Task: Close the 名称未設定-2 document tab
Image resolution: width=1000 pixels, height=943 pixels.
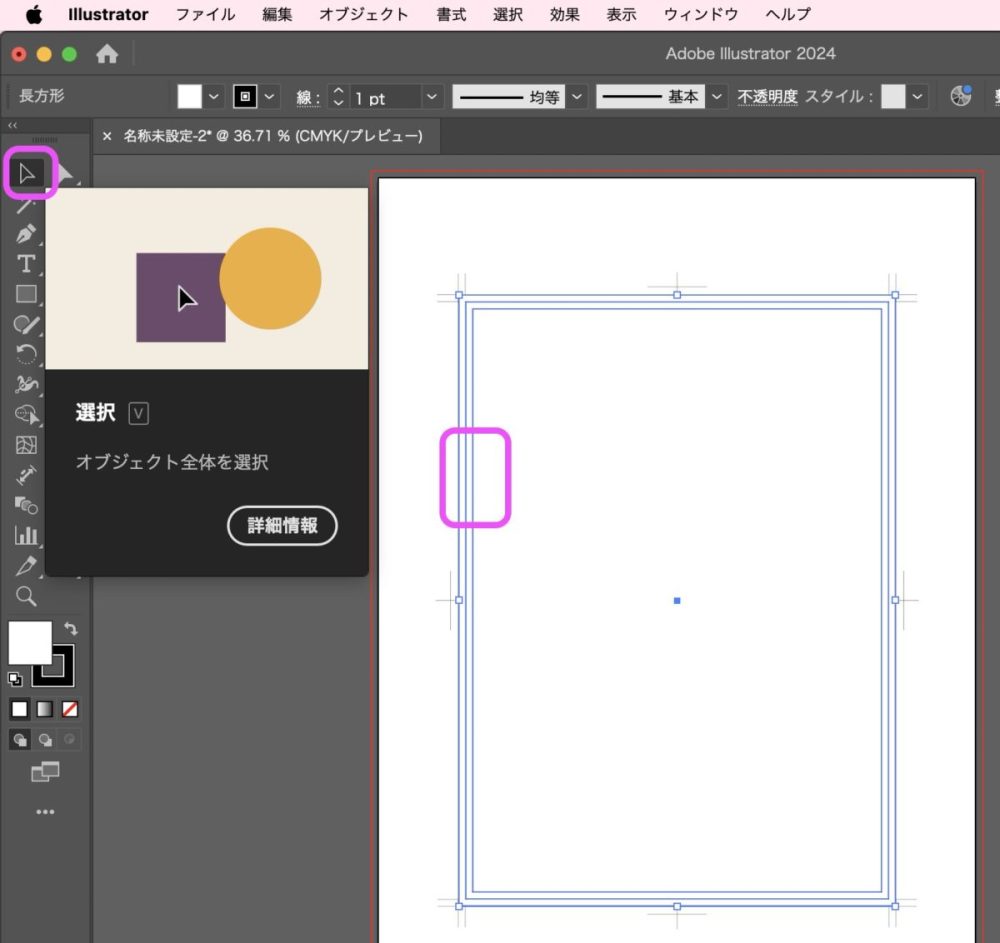Action: (x=107, y=136)
